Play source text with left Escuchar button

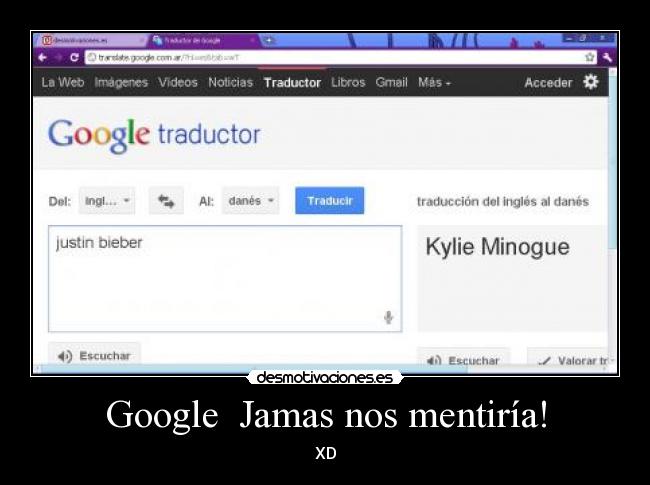(95, 355)
